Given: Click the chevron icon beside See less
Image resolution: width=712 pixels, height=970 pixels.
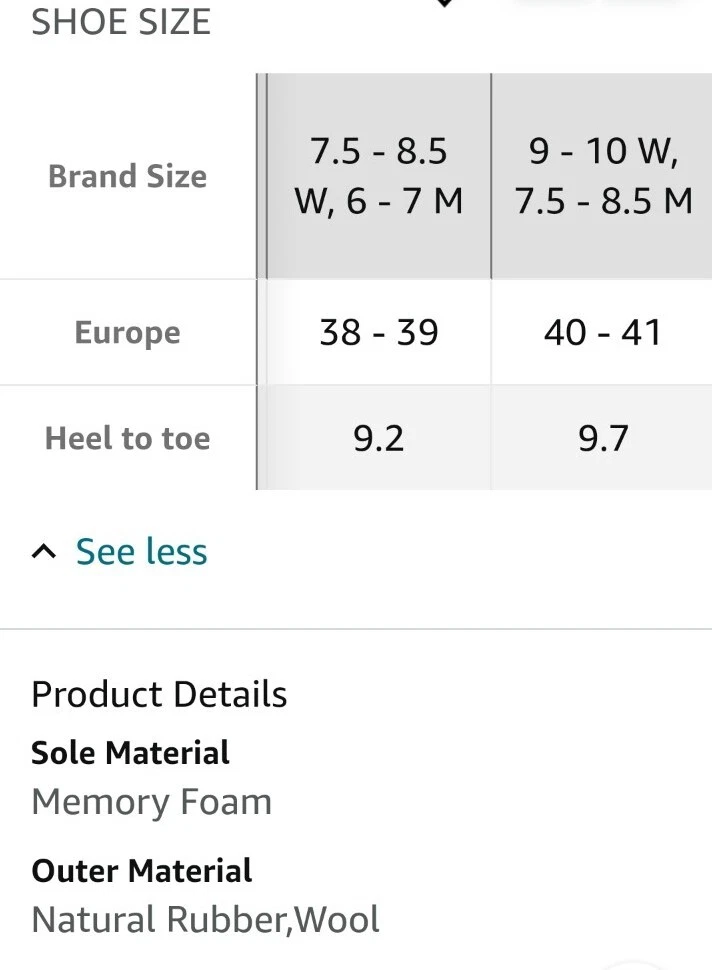Looking at the screenshot, I should (x=43, y=551).
